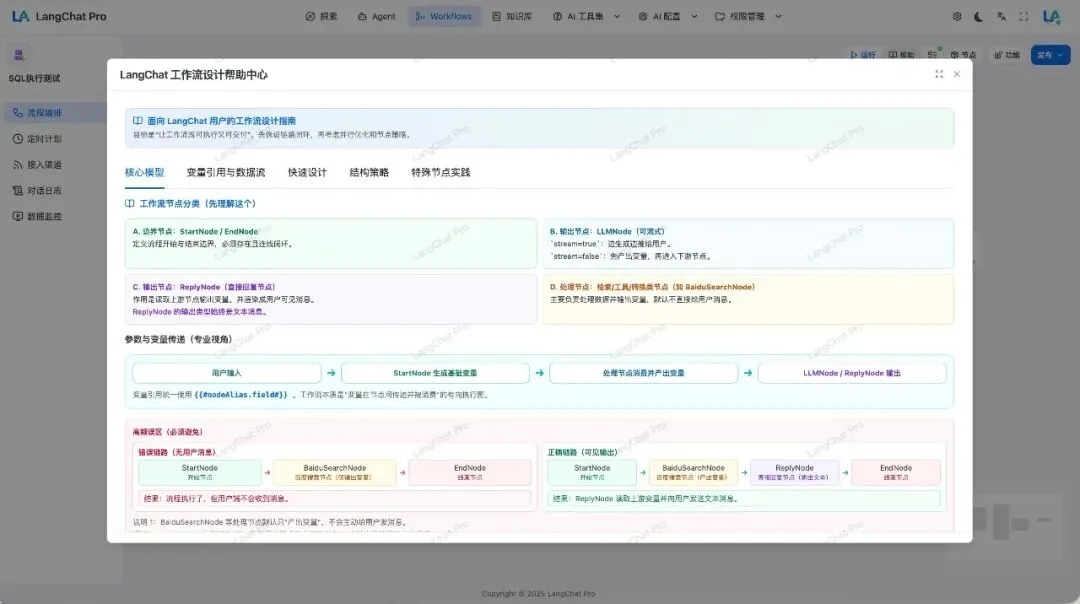1080x604 pixels.
Task: Toggle dark mode with the moon icon
Action: point(979,17)
